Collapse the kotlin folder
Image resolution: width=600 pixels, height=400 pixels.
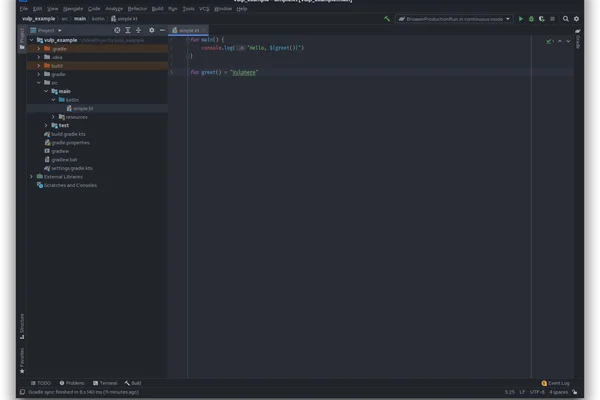coord(54,100)
